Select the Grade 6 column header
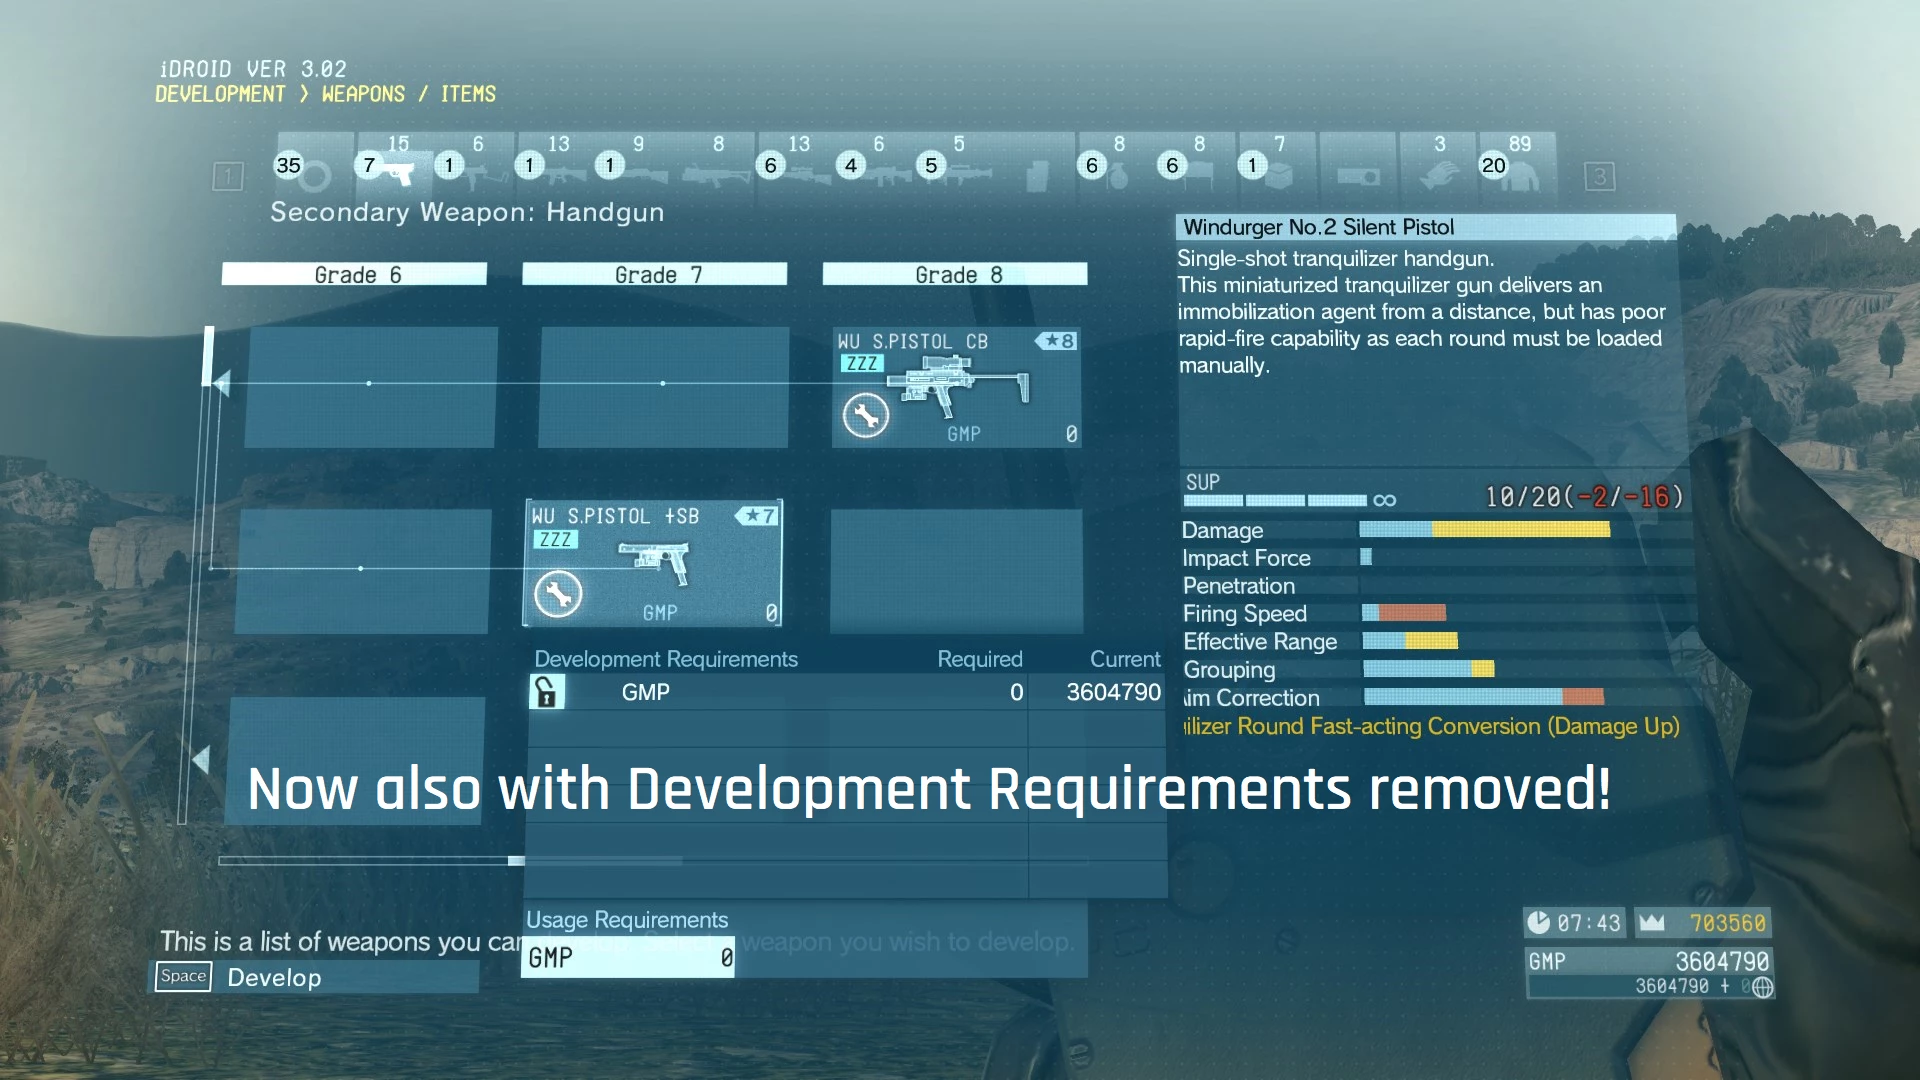 click(354, 274)
